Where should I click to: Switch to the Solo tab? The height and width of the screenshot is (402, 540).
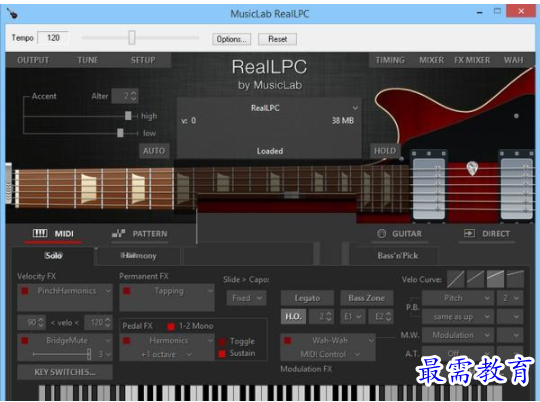(x=53, y=256)
